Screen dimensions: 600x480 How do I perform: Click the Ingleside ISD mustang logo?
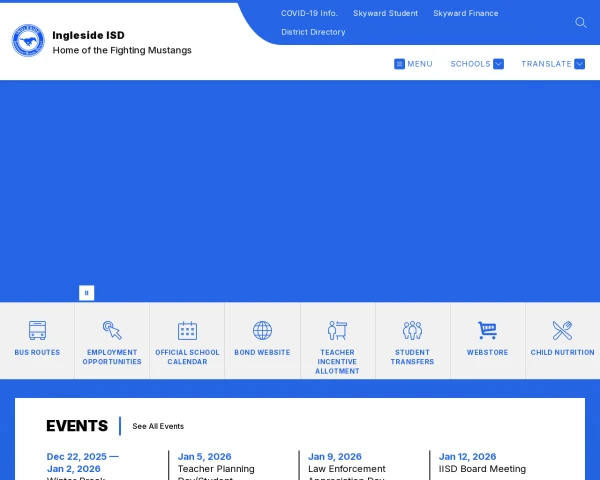(x=28, y=41)
